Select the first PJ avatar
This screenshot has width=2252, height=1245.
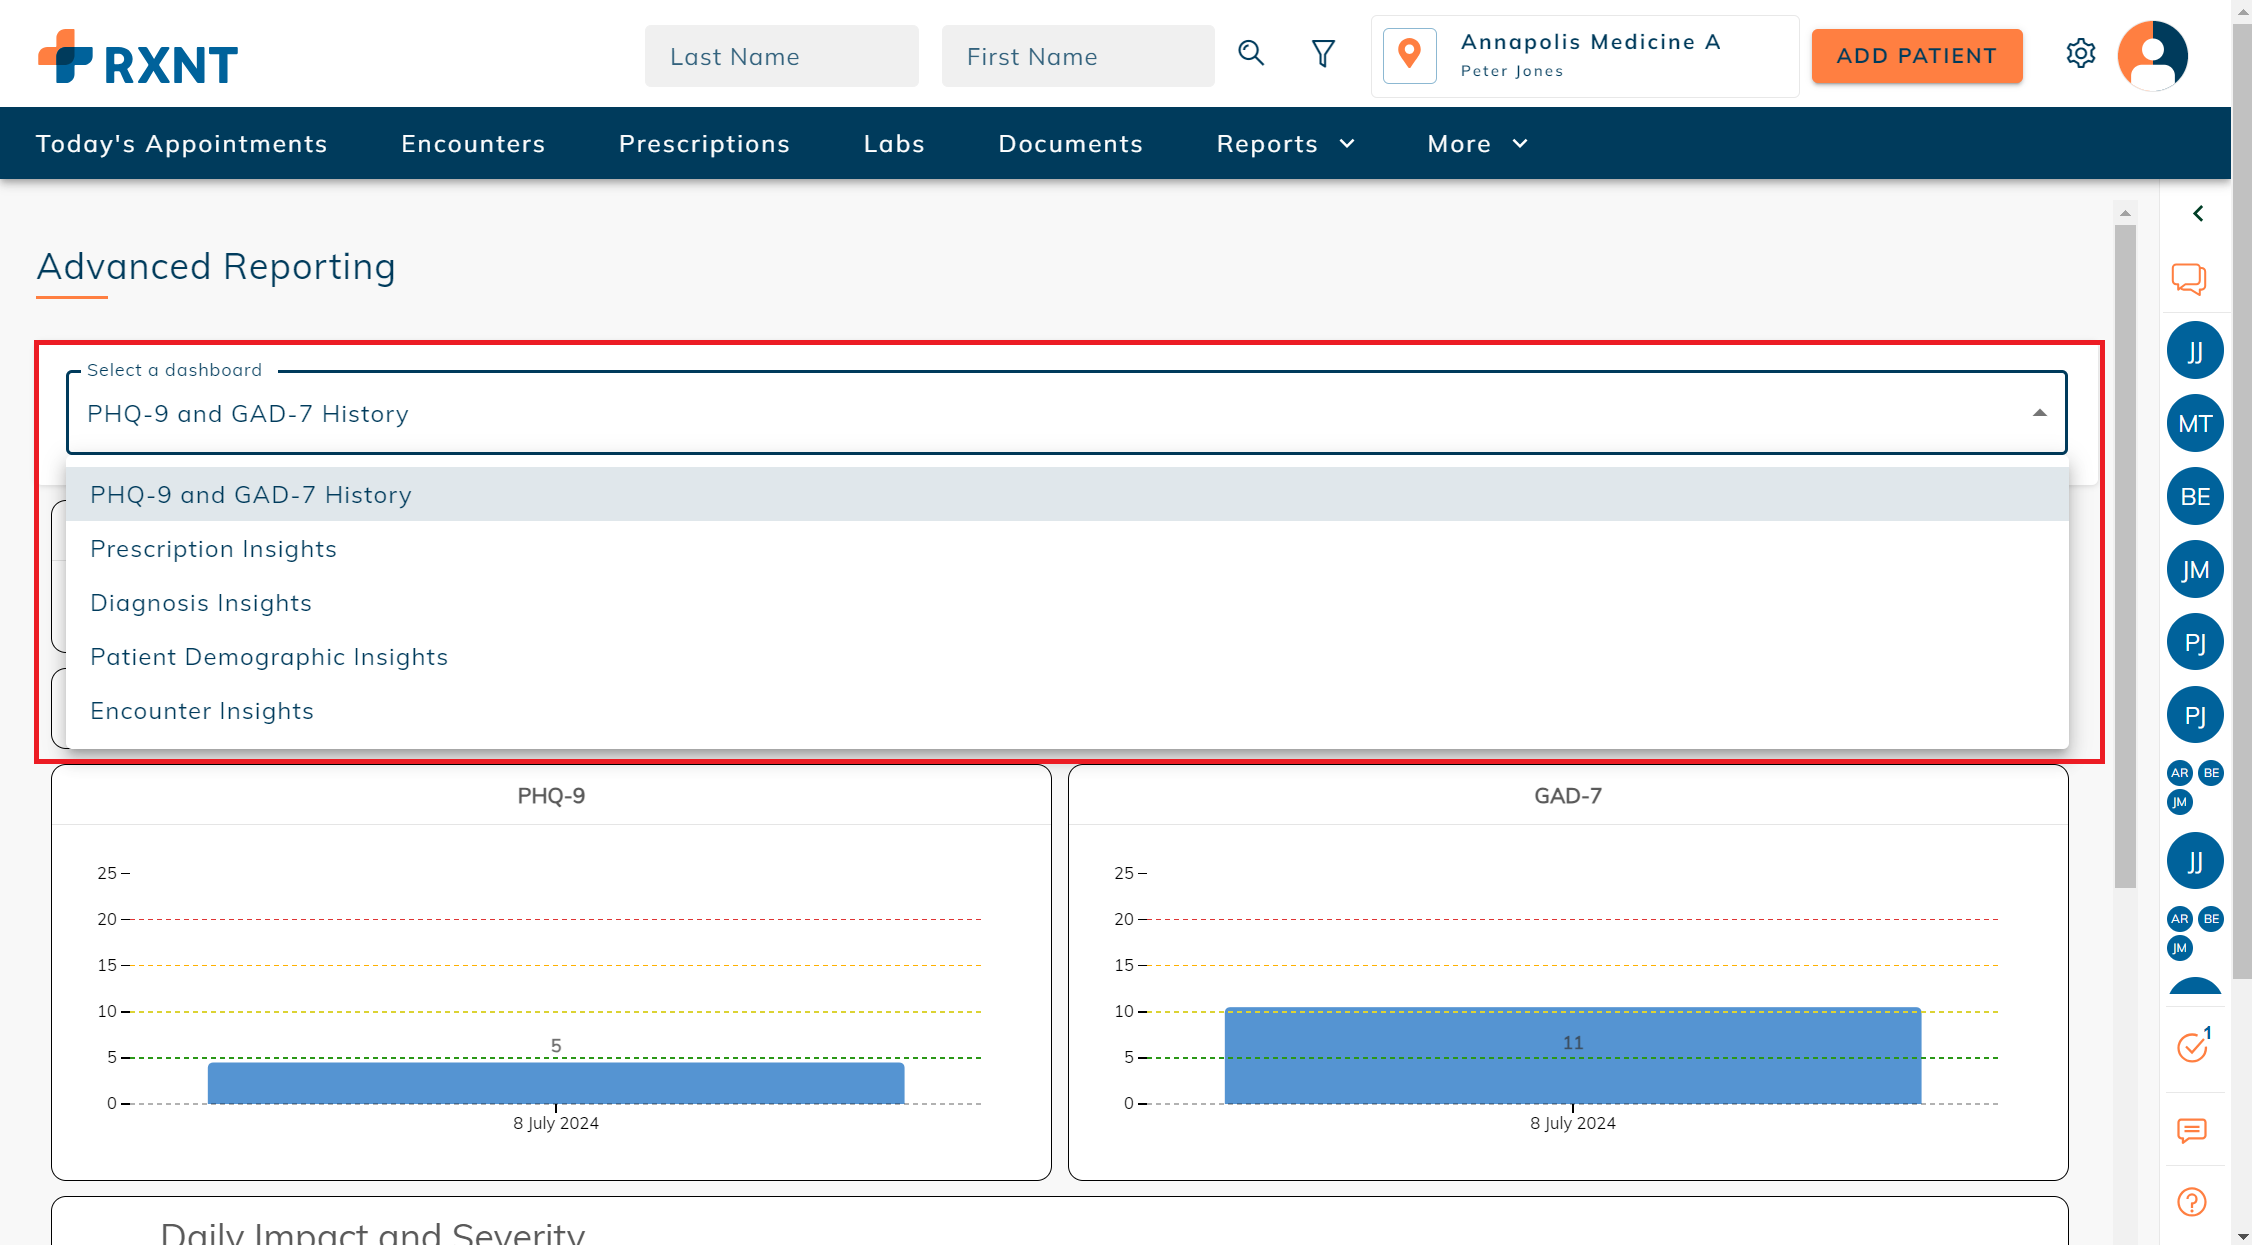pyautogui.click(x=2195, y=642)
